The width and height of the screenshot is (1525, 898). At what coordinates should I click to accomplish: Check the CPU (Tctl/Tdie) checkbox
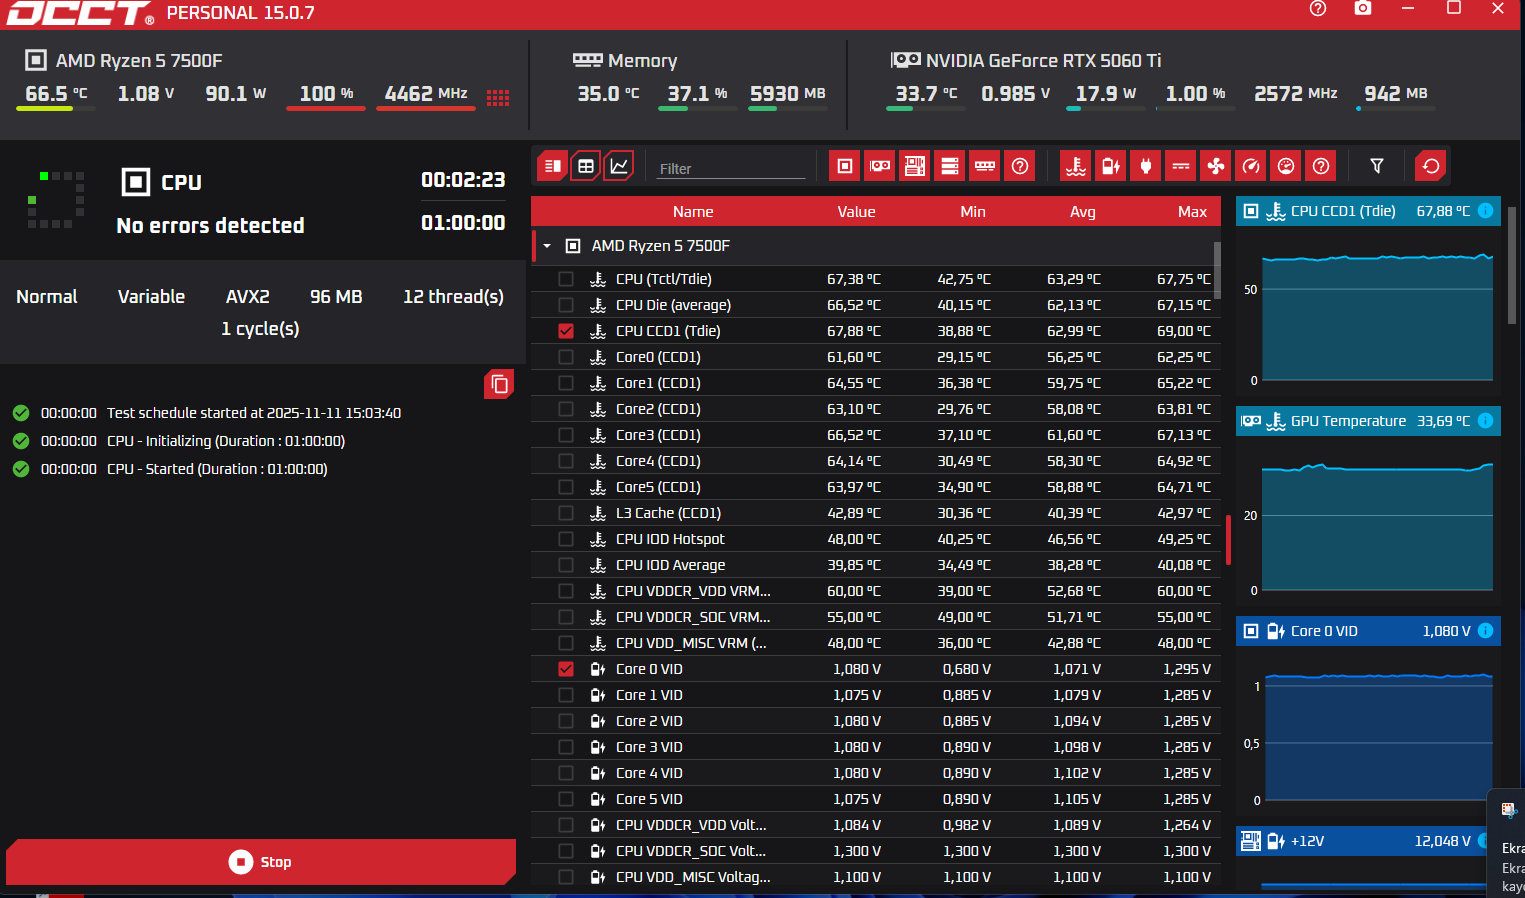pyautogui.click(x=566, y=279)
